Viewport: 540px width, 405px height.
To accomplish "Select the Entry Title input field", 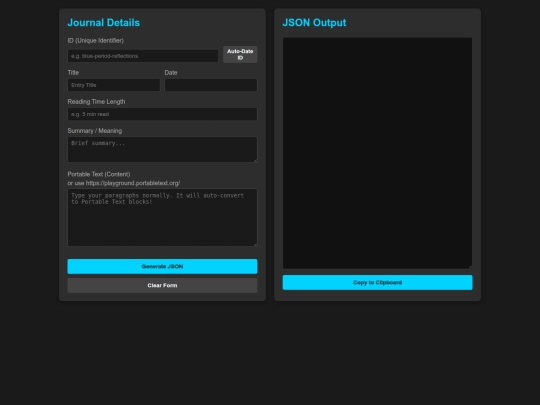I will point(114,85).
